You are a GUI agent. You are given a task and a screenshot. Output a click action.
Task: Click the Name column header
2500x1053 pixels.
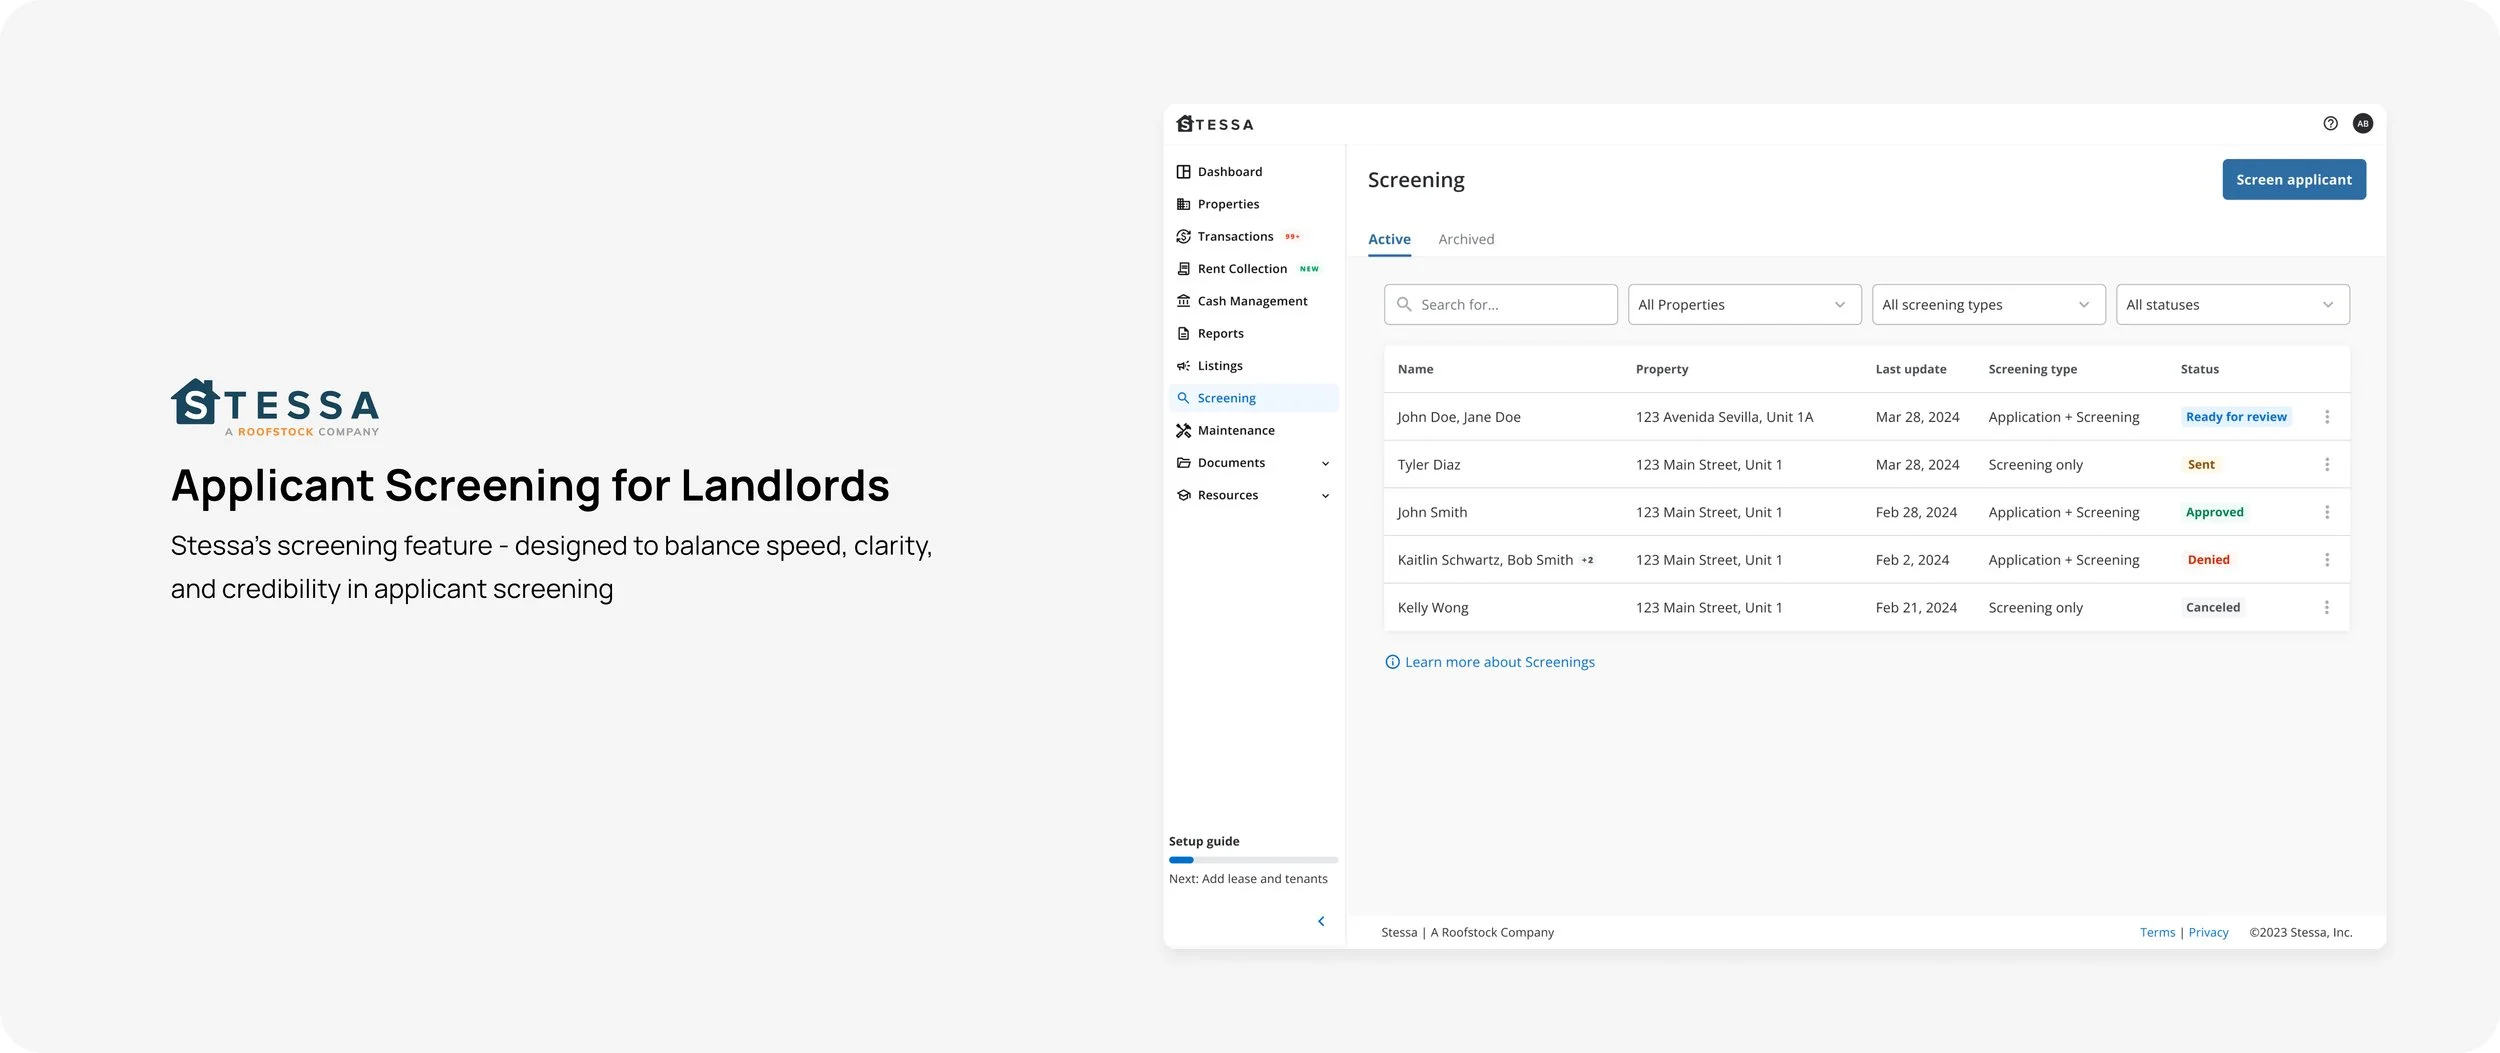coord(1415,369)
